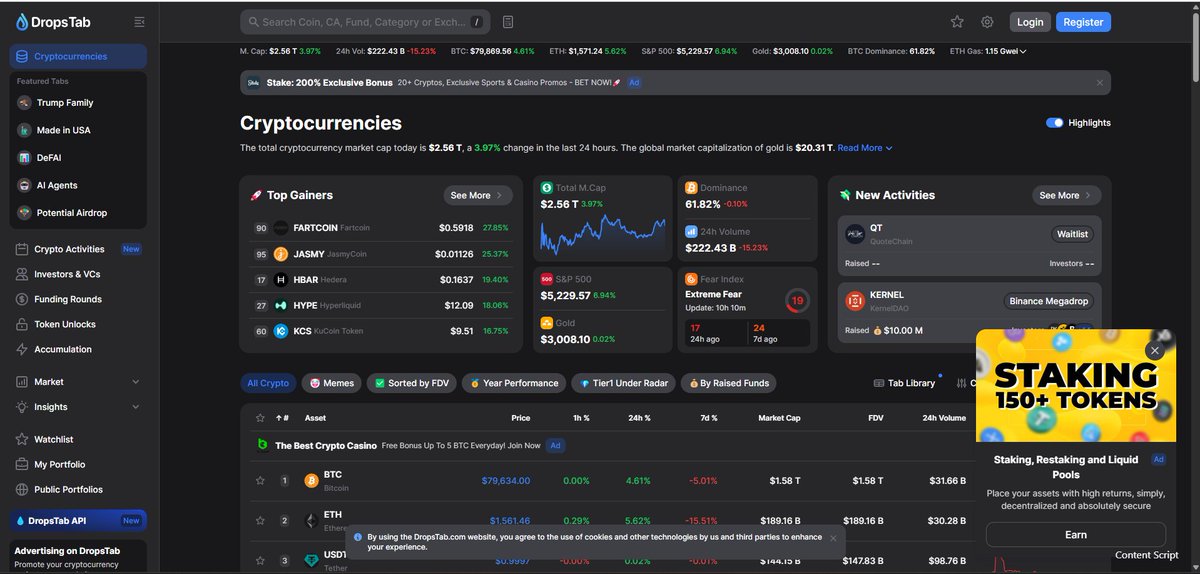Click the Login button

[x=1030, y=22]
